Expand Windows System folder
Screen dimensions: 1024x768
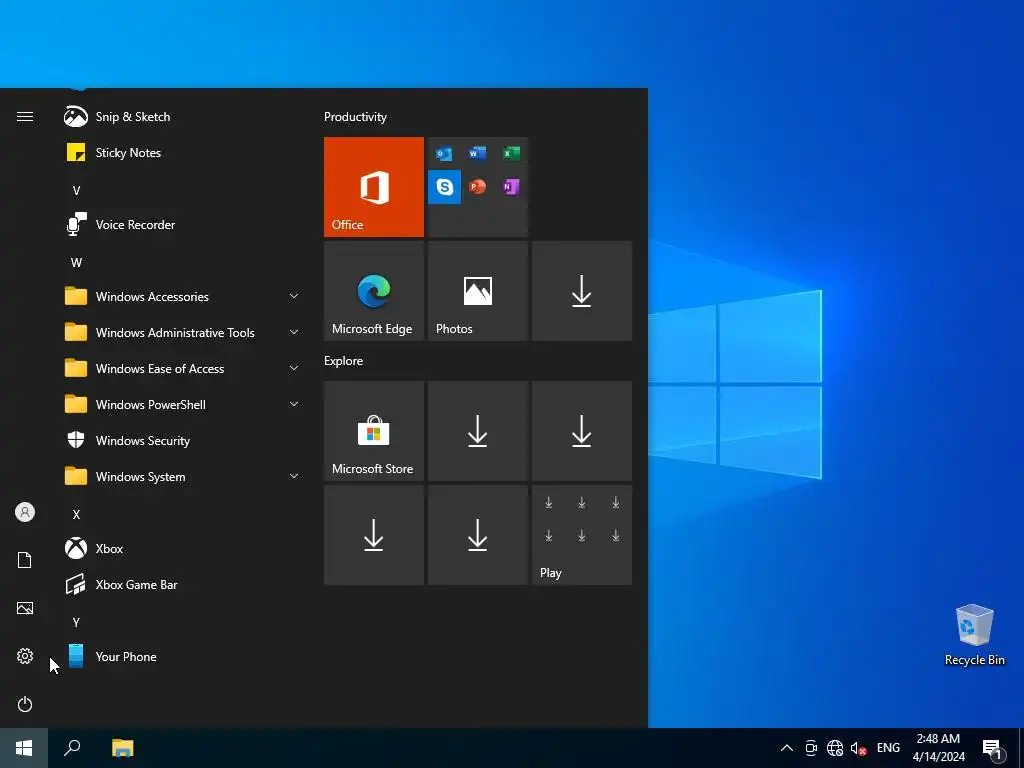[182, 477]
